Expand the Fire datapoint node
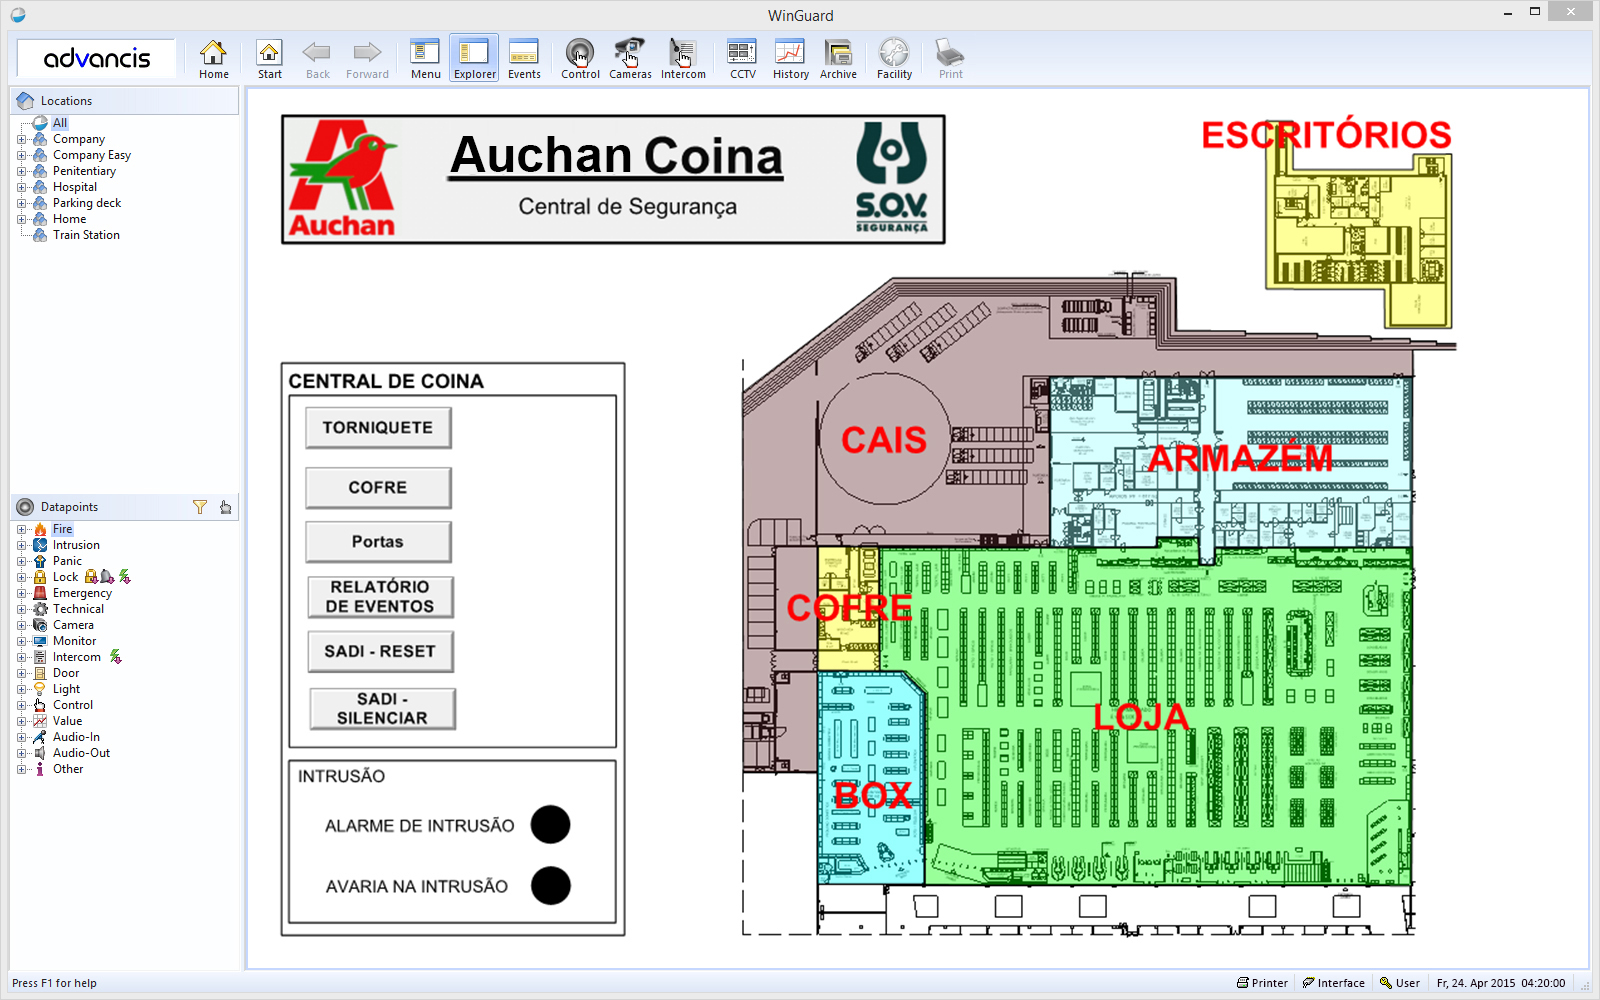The image size is (1600, 1000). (22, 529)
